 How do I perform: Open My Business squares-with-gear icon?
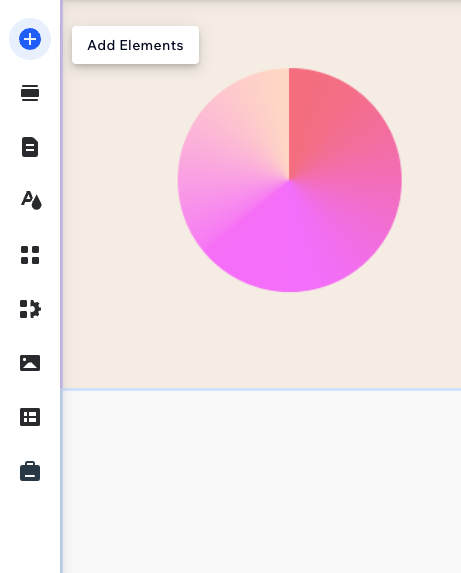point(30,309)
